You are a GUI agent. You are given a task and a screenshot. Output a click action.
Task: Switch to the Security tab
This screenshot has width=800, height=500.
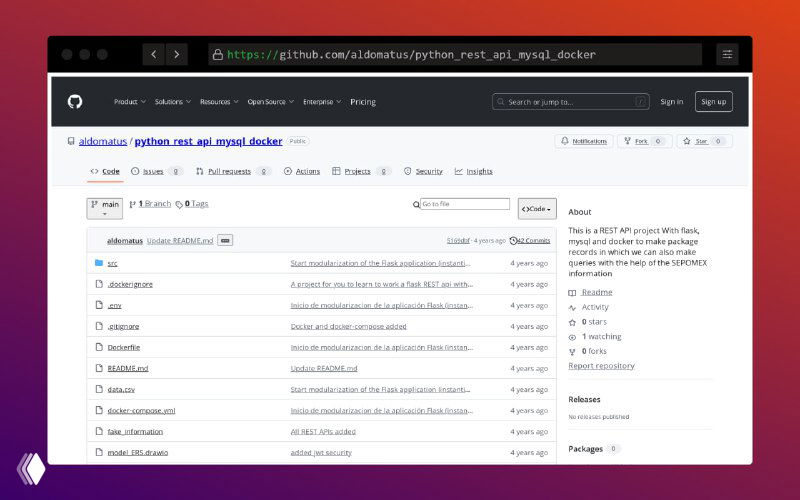click(423, 171)
